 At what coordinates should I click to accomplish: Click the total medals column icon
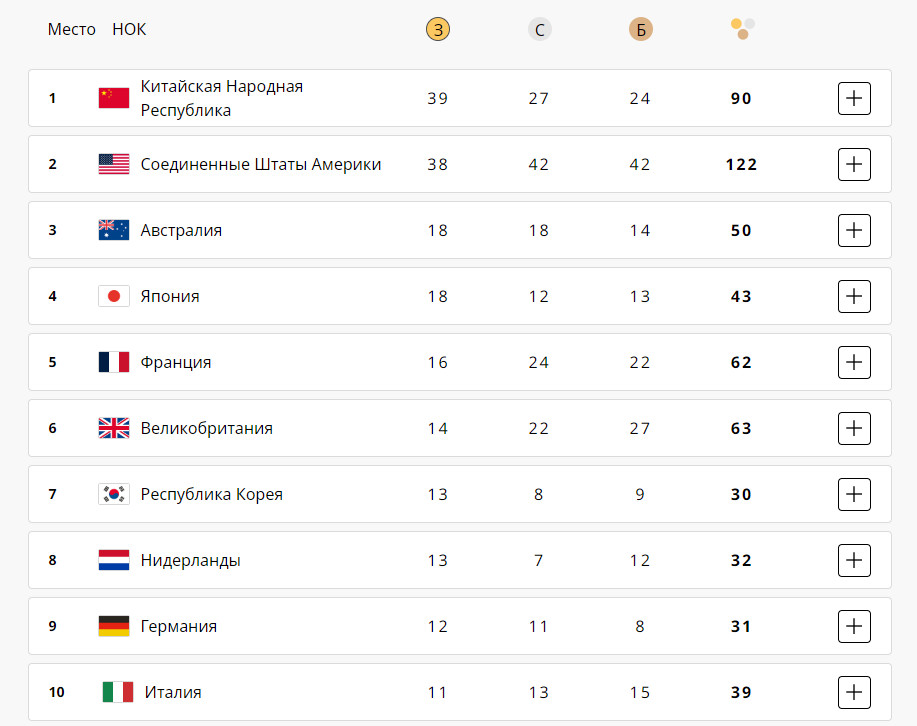tap(741, 28)
